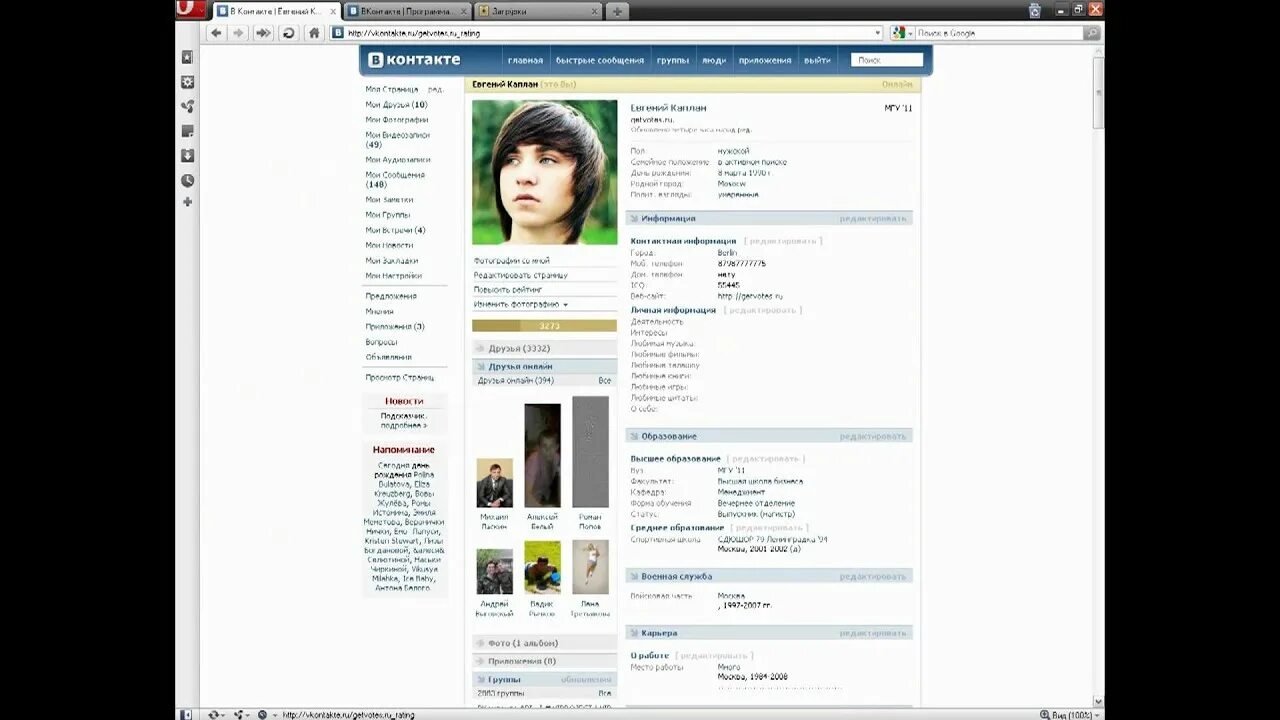
Task: Open 'главная' in VK top menu
Action: pos(525,60)
